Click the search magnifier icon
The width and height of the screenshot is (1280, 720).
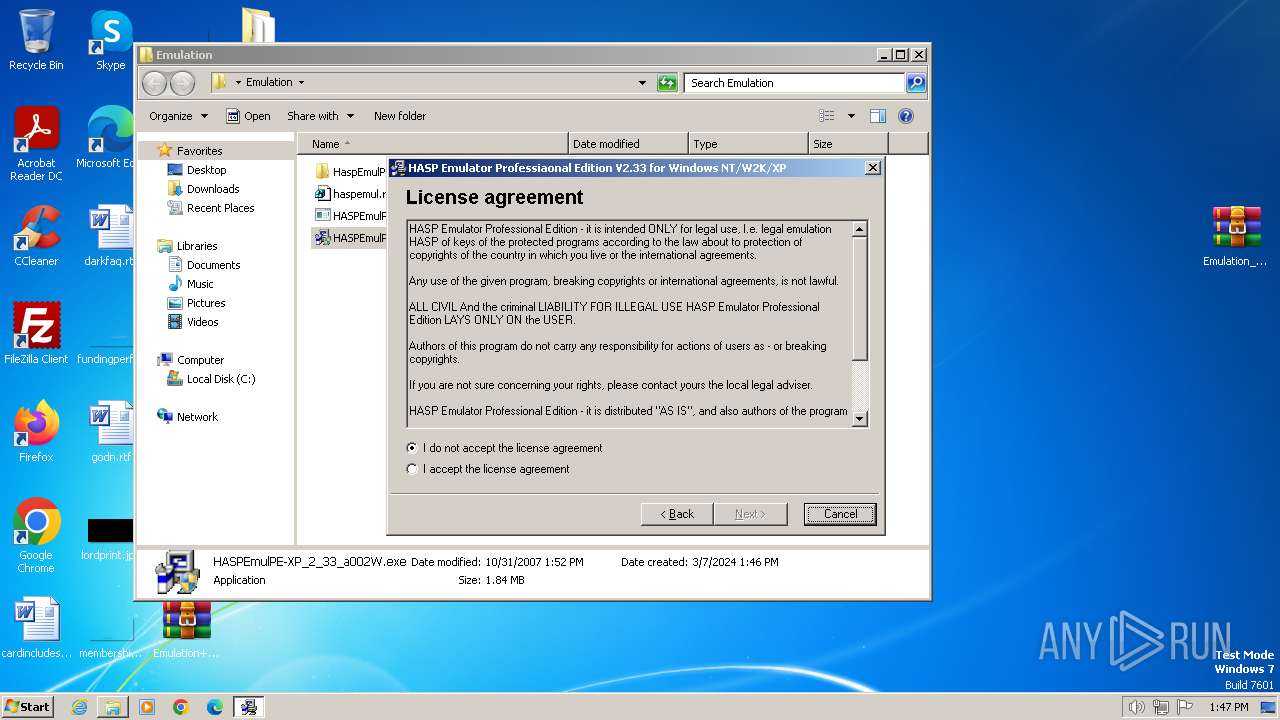tap(916, 83)
